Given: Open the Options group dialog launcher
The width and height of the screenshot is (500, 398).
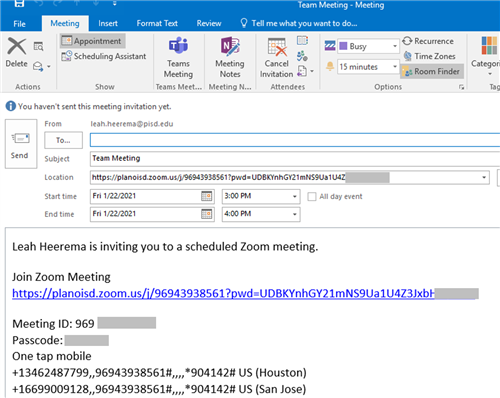Looking at the screenshot, I should click(x=462, y=87).
